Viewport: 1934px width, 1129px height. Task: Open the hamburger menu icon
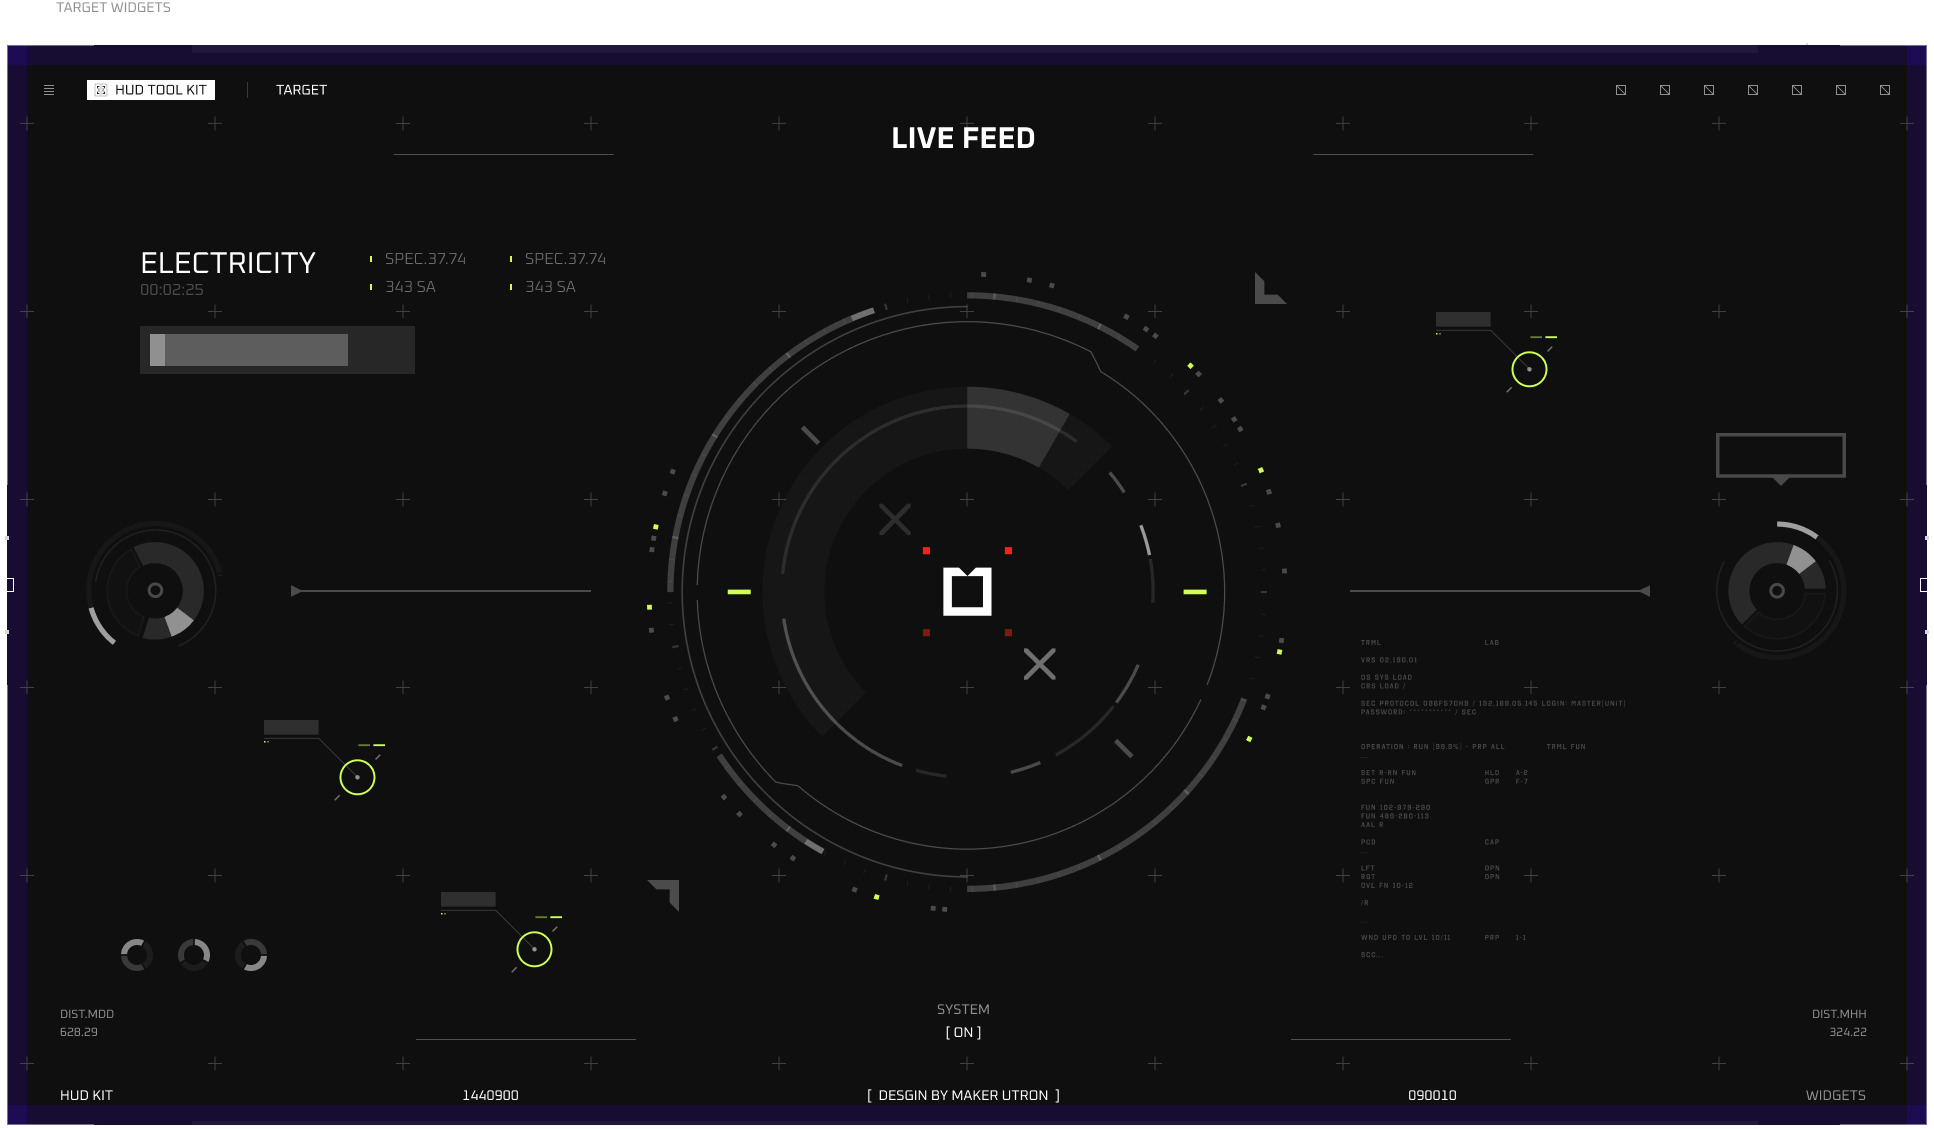pyautogui.click(x=49, y=90)
